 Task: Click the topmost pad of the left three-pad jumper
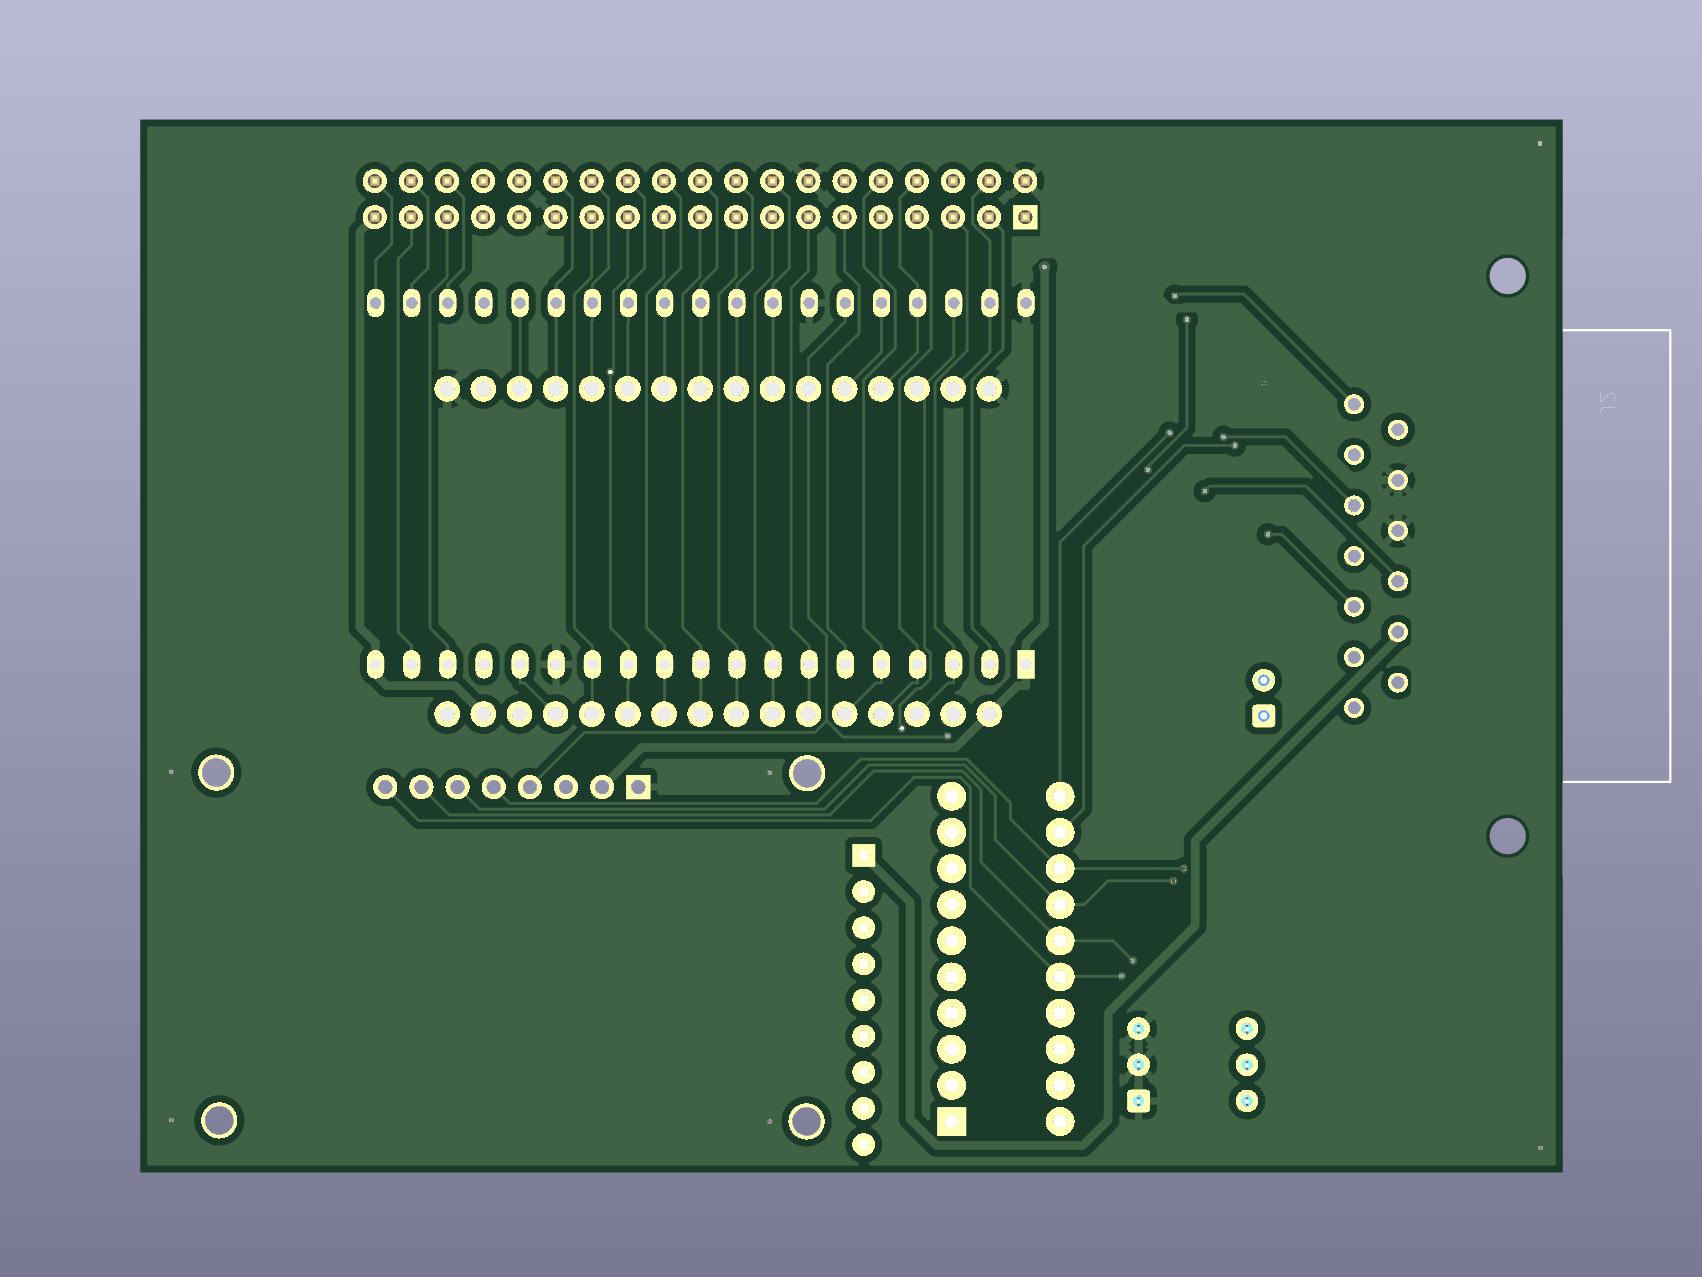pyautogui.click(x=1138, y=1027)
